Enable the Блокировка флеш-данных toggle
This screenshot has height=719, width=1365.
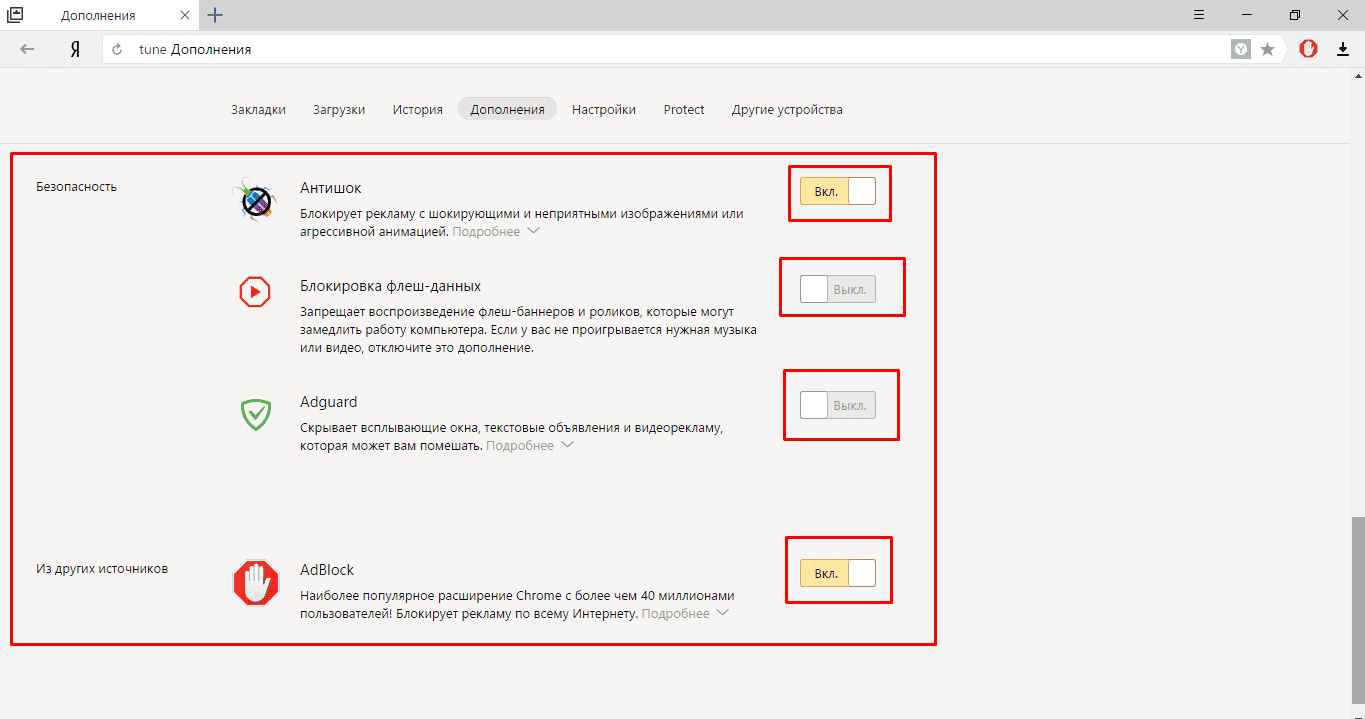838,290
